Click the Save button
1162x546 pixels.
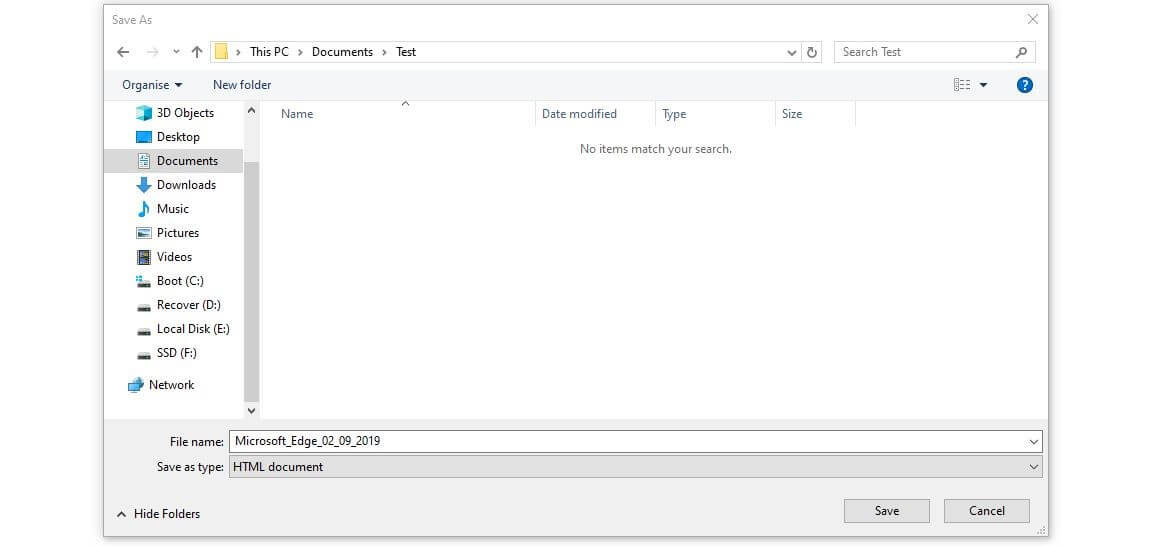click(x=886, y=511)
